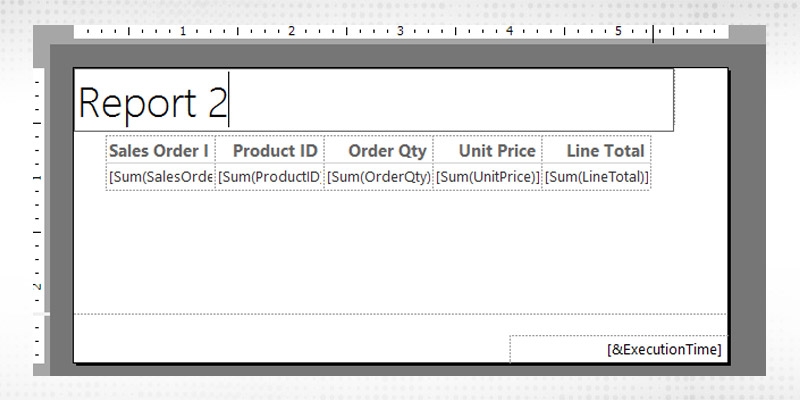This screenshot has width=800, height=400.
Task: Select the Unit Price column header
Action: point(488,151)
